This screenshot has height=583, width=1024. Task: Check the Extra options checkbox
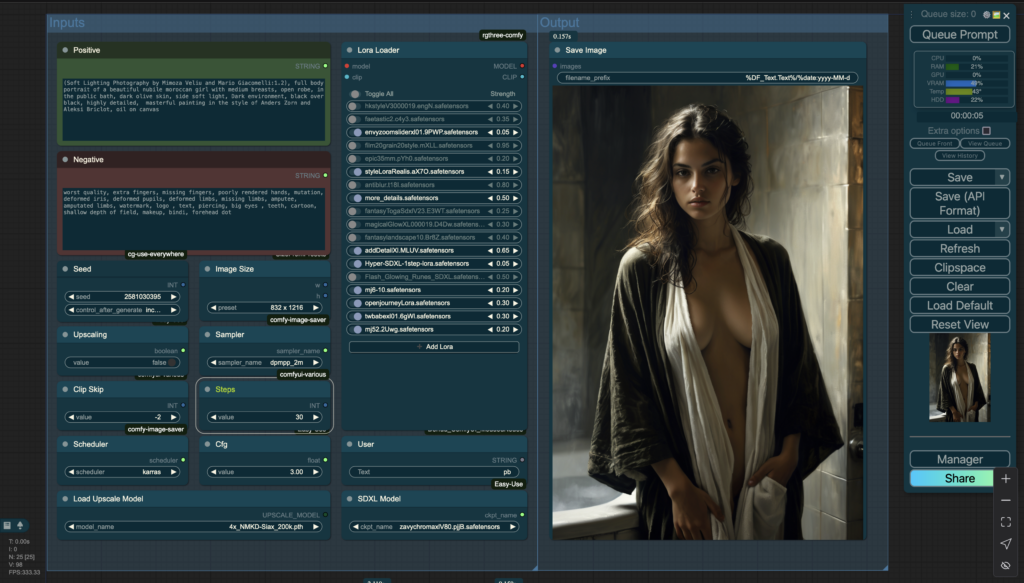pos(986,131)
